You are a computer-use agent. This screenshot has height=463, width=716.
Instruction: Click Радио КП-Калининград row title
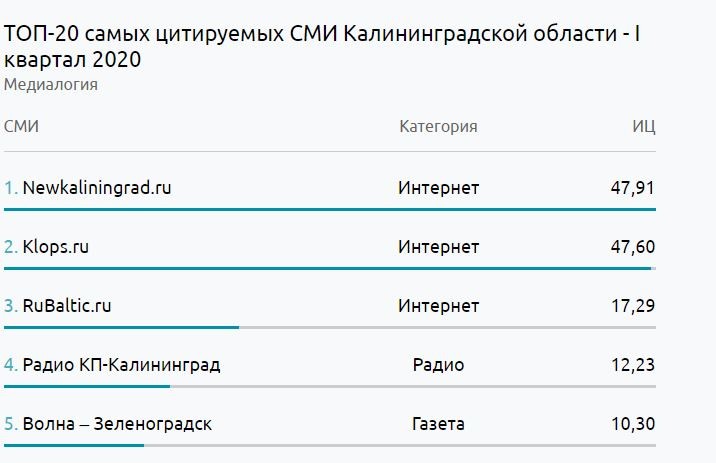click(x=121, y=365)
